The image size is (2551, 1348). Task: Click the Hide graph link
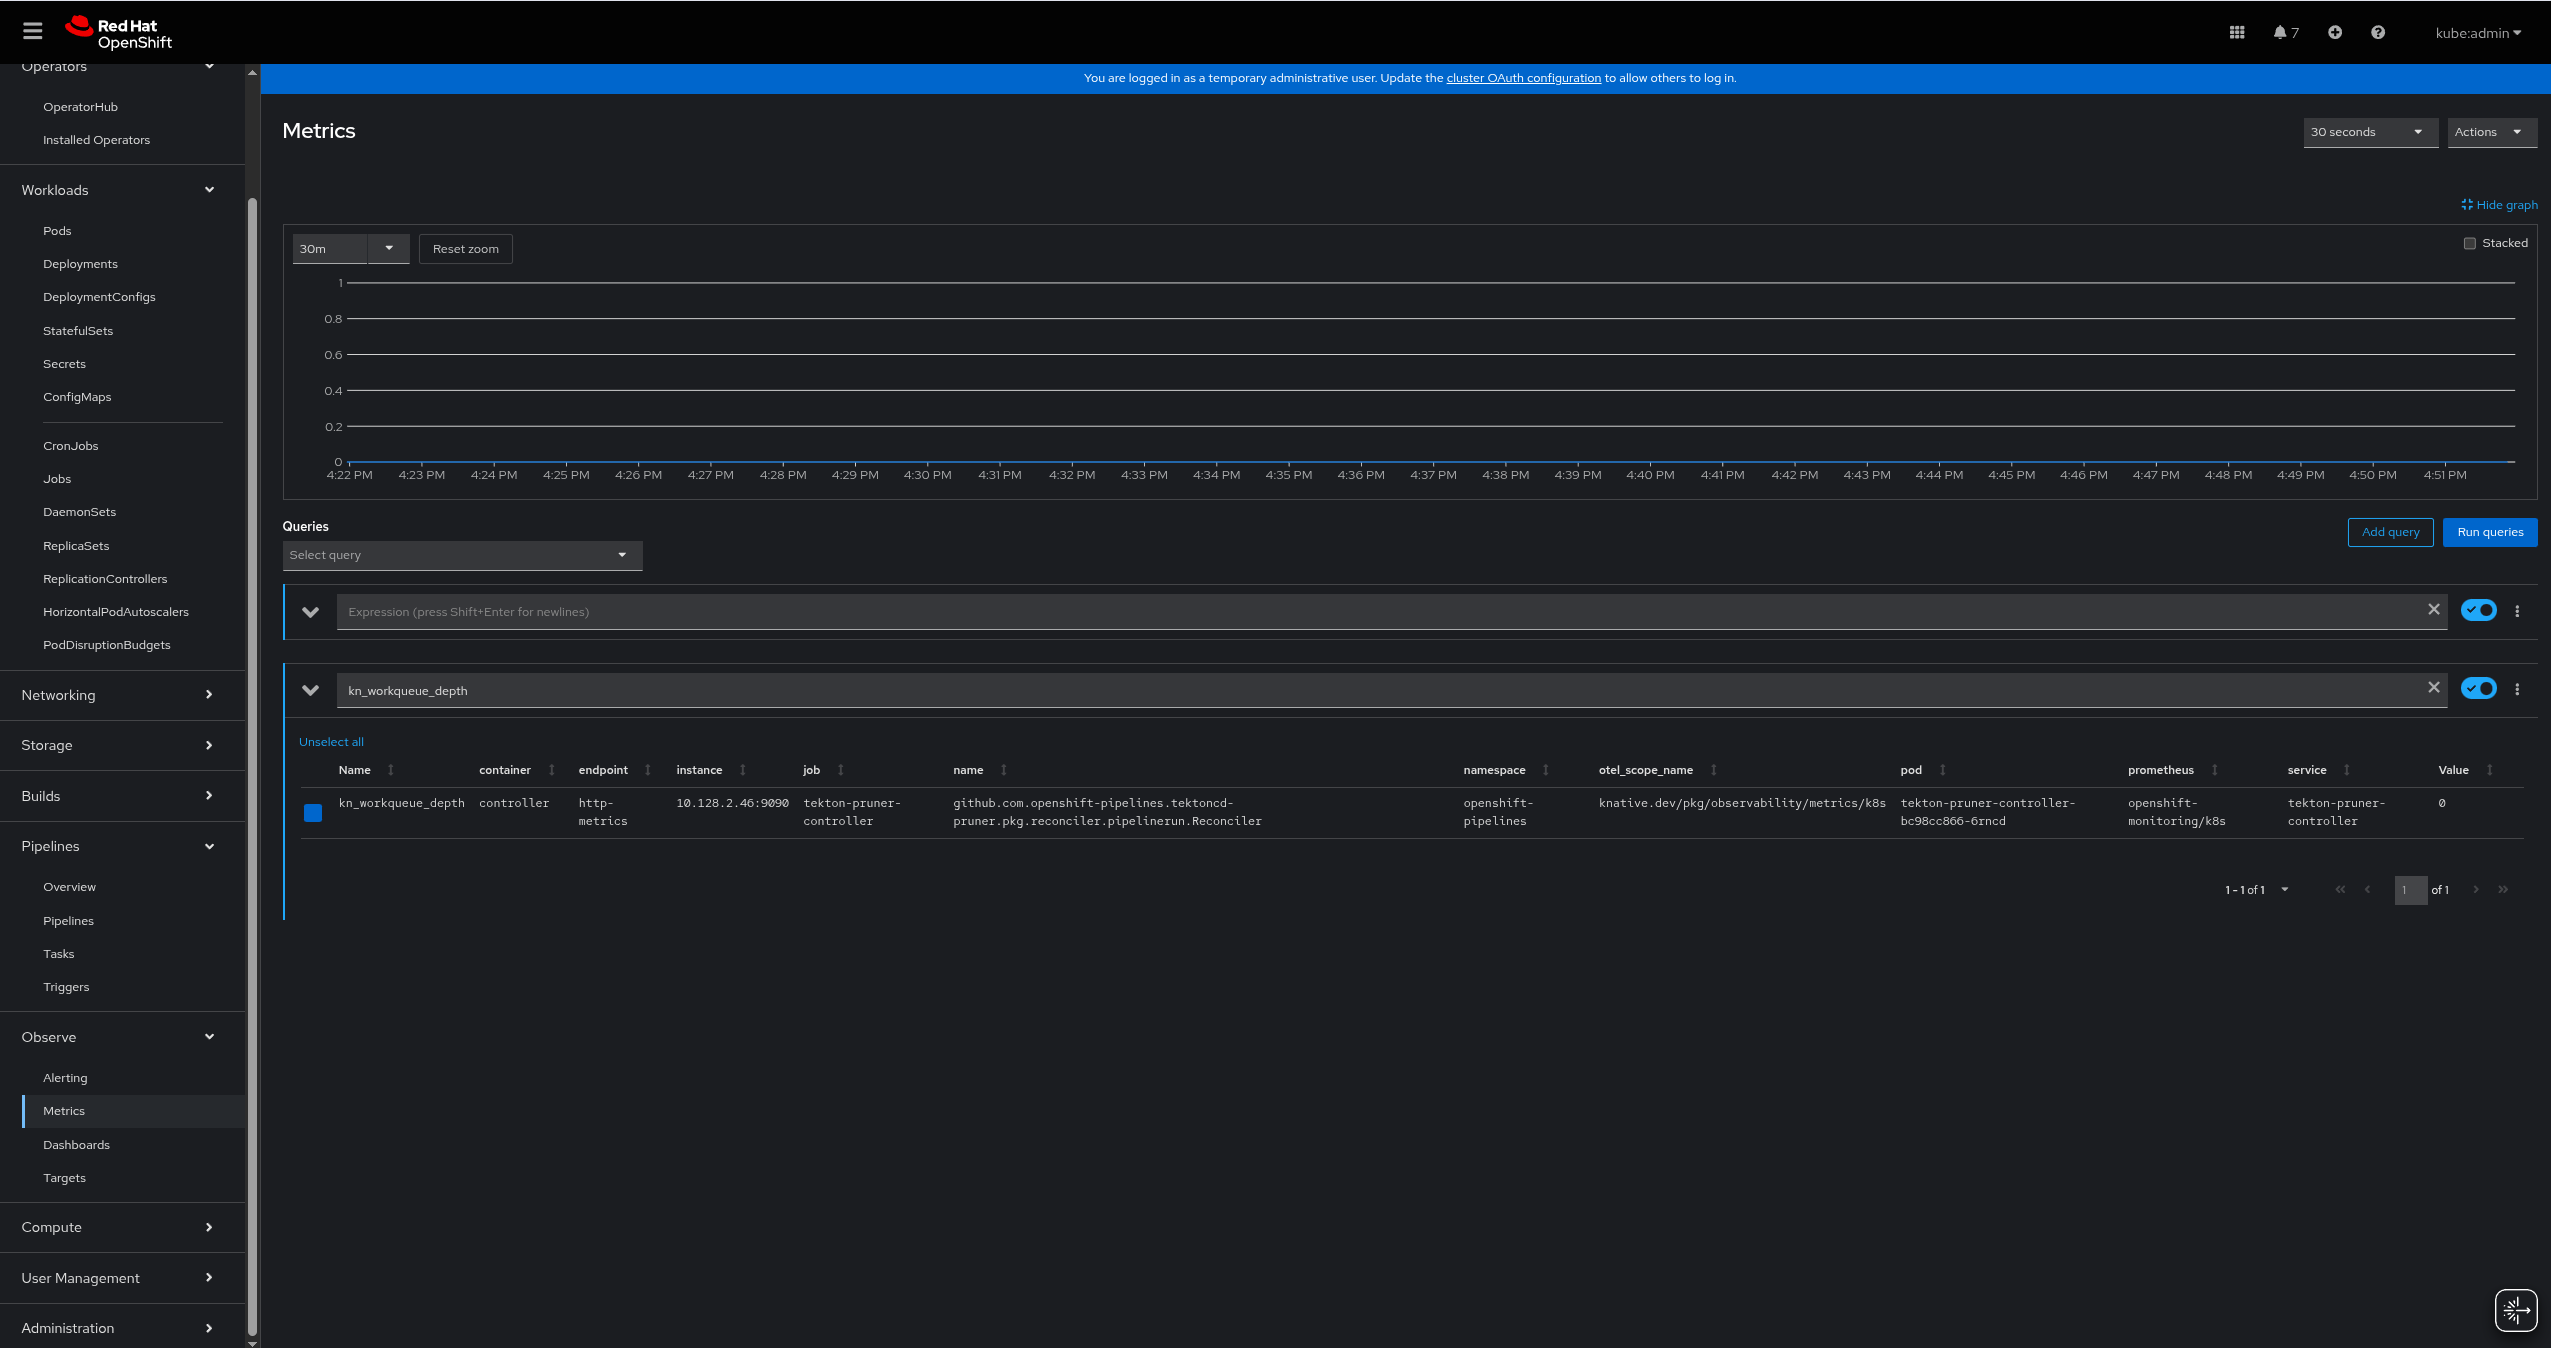coord(2499,205)
